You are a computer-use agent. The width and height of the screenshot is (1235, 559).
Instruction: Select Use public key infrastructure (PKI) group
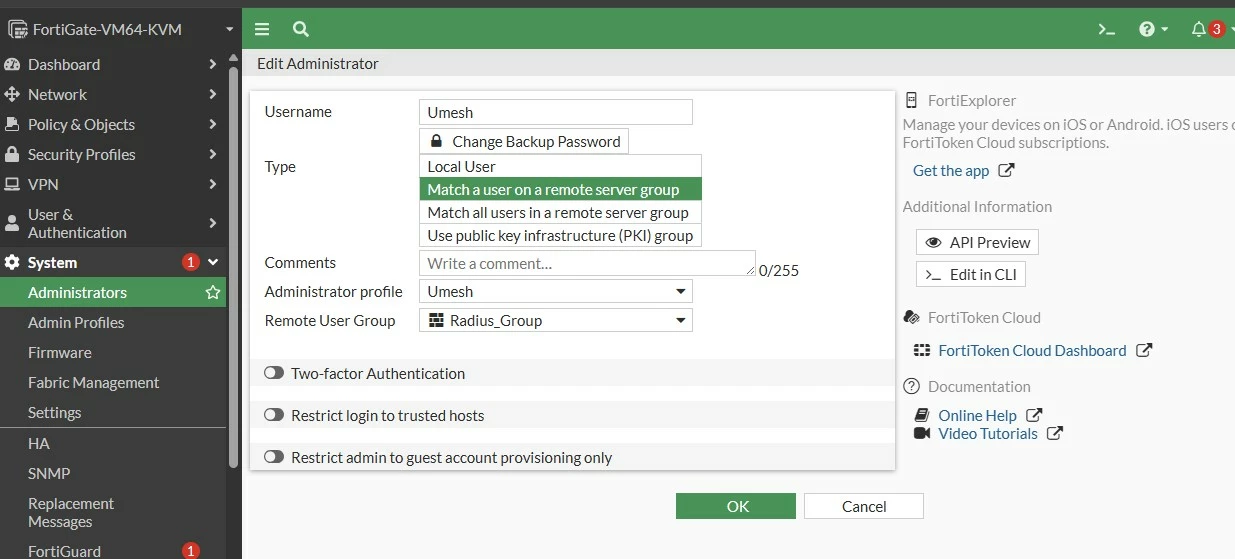point(560,235)
